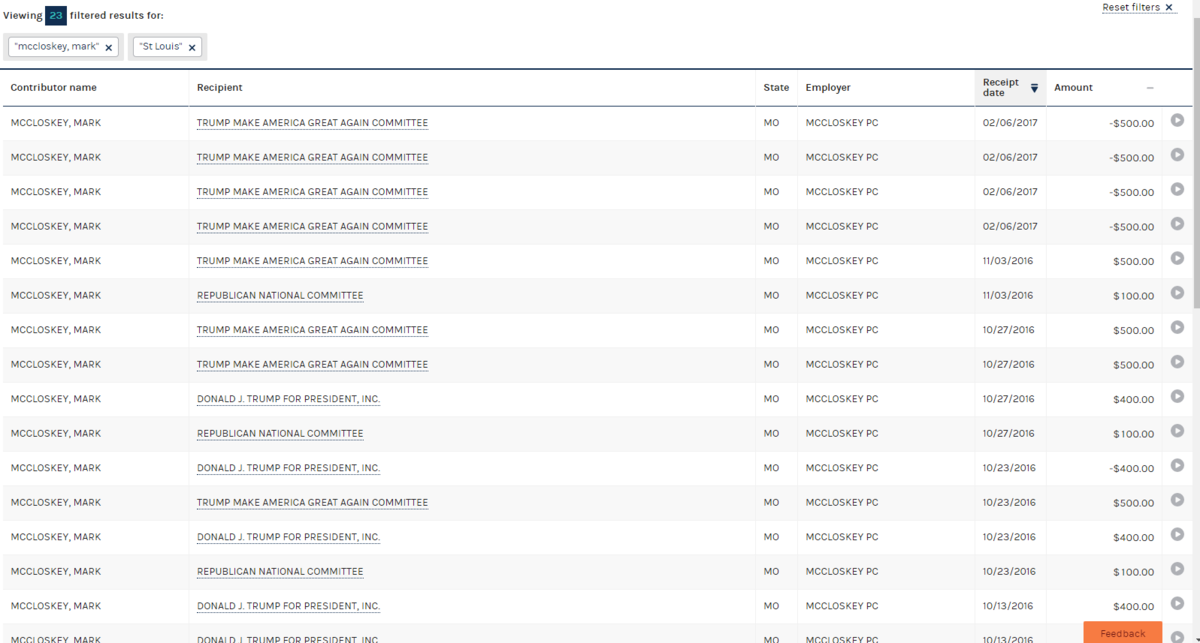Open Donald J. Trump for President link dated 10/27/2016
The image size is (1200, 643).
[288, 399]
